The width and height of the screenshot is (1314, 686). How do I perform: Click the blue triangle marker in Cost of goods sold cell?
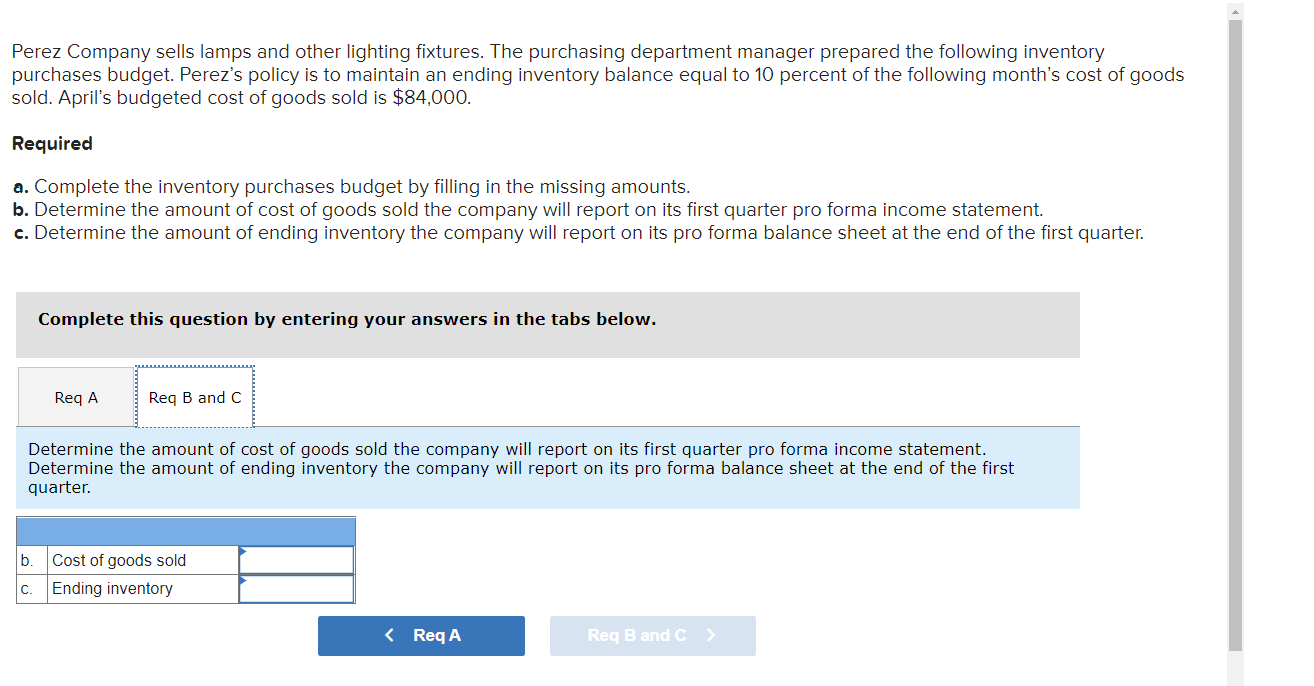coord(243,551)
